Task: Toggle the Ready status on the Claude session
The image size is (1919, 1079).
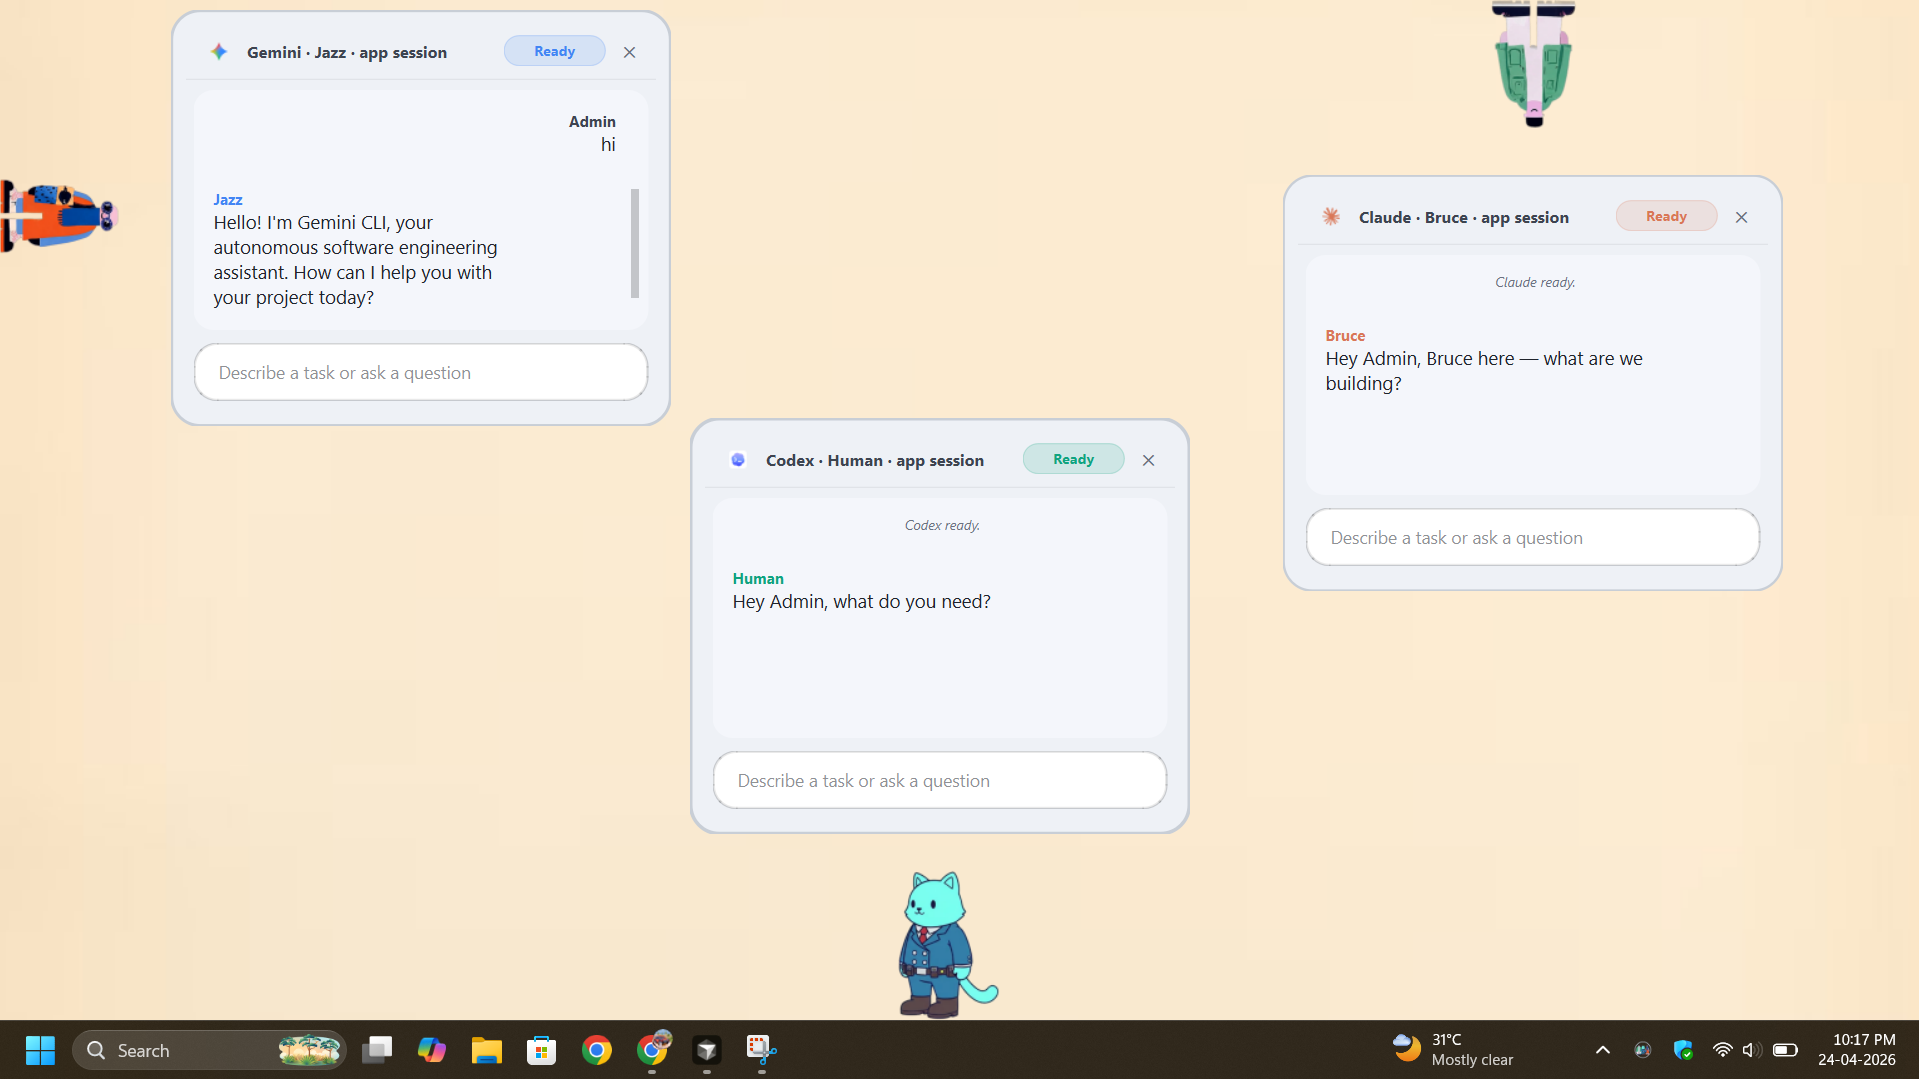Action: point(1665,215)
